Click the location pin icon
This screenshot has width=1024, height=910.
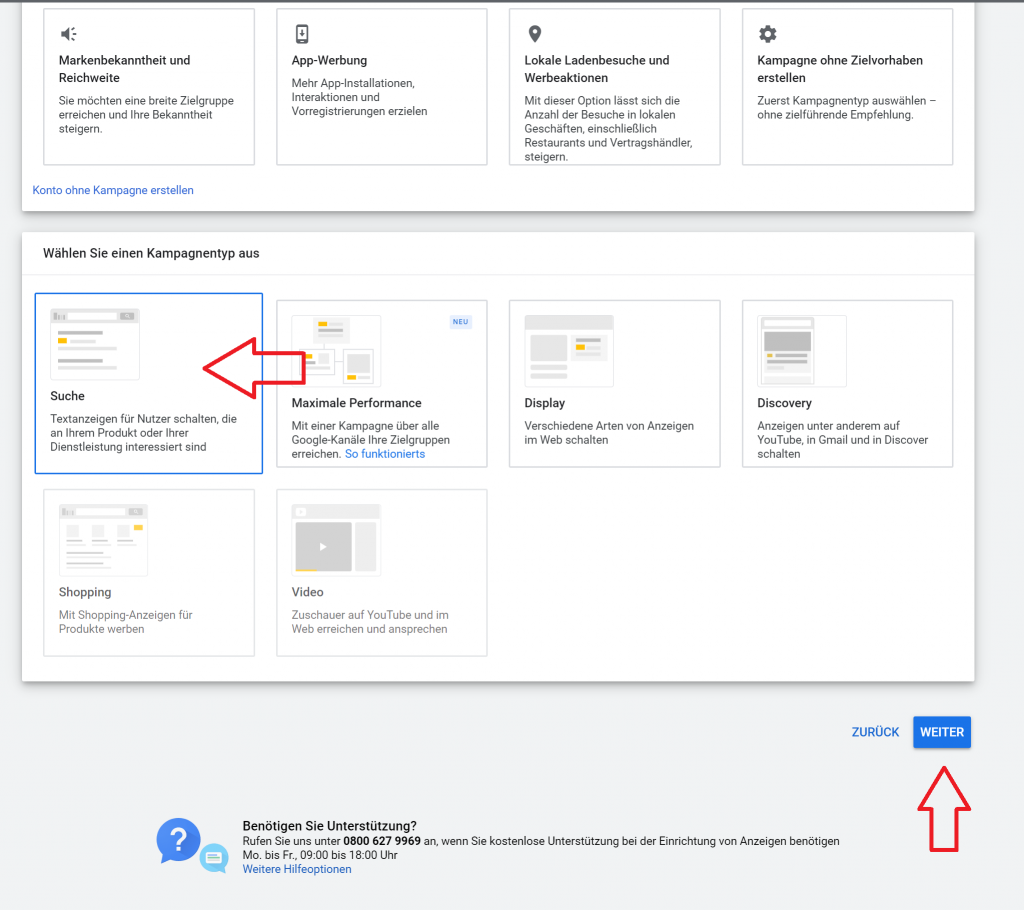pos(534,34)
